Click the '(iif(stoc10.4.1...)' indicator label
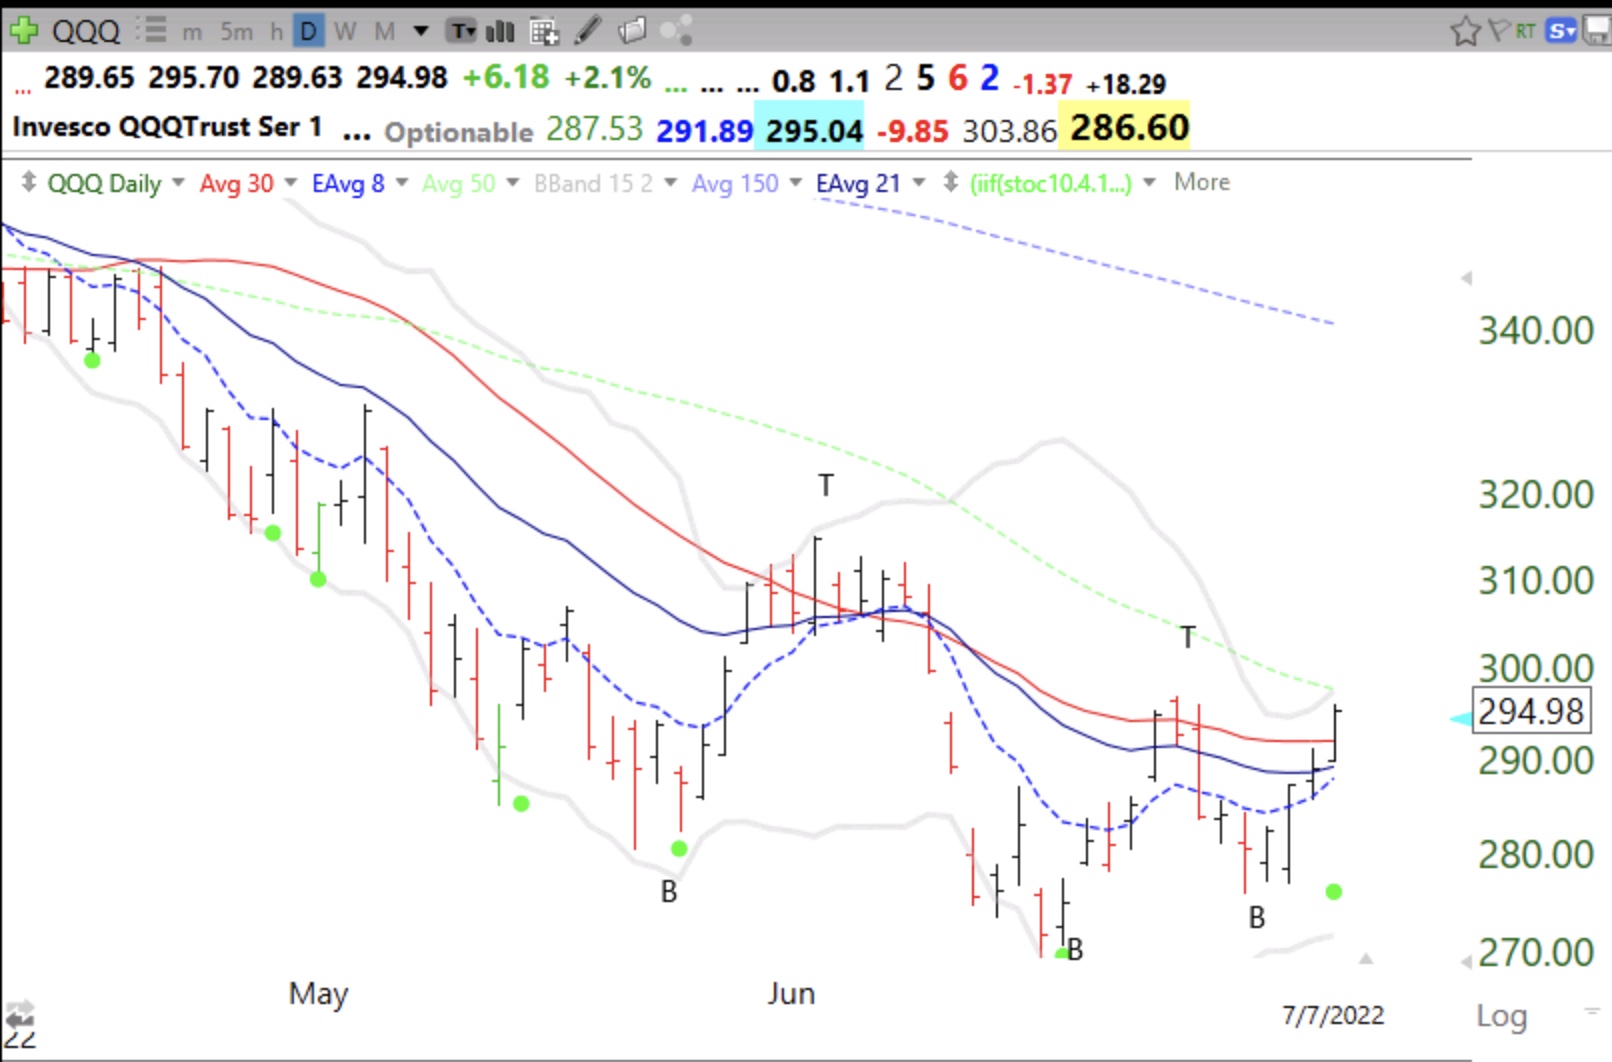This screenshot has width=1612, height=1062. click(1050, 183)
